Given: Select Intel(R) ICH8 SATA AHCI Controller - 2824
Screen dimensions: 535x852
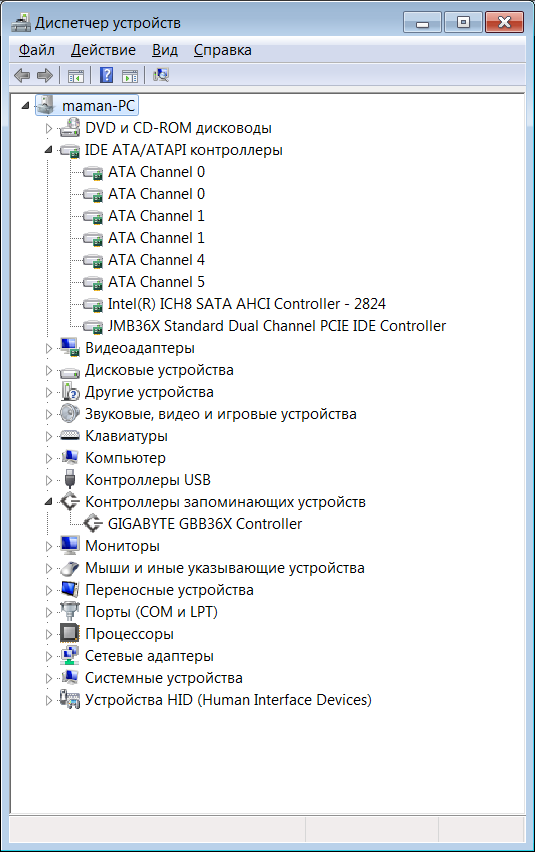Looking at the screenshot, I should [247, 304].
